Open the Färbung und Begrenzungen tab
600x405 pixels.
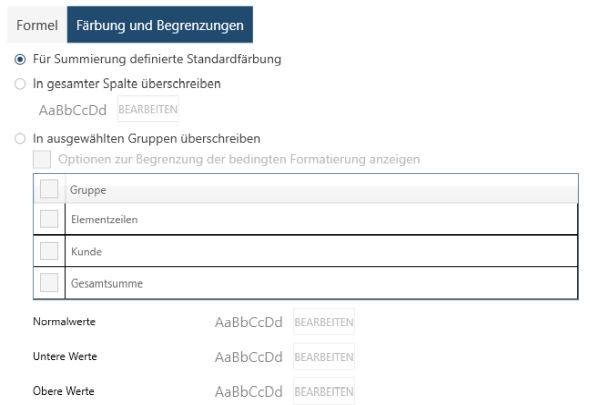[160, 24]
